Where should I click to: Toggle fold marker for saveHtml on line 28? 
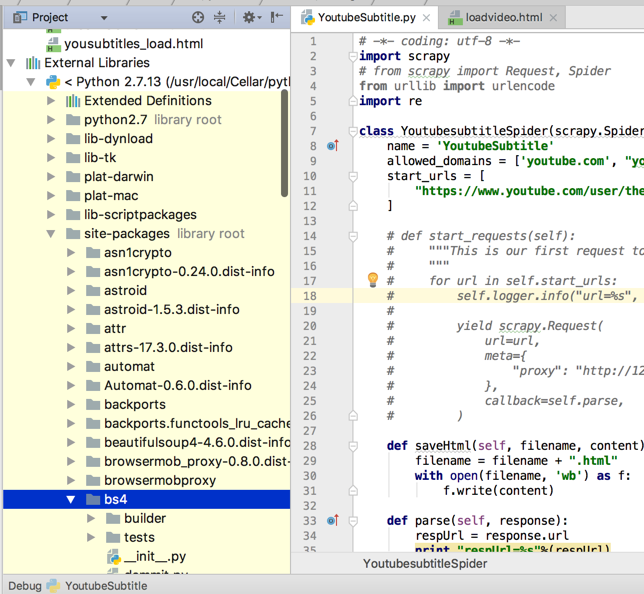[353, 446]
